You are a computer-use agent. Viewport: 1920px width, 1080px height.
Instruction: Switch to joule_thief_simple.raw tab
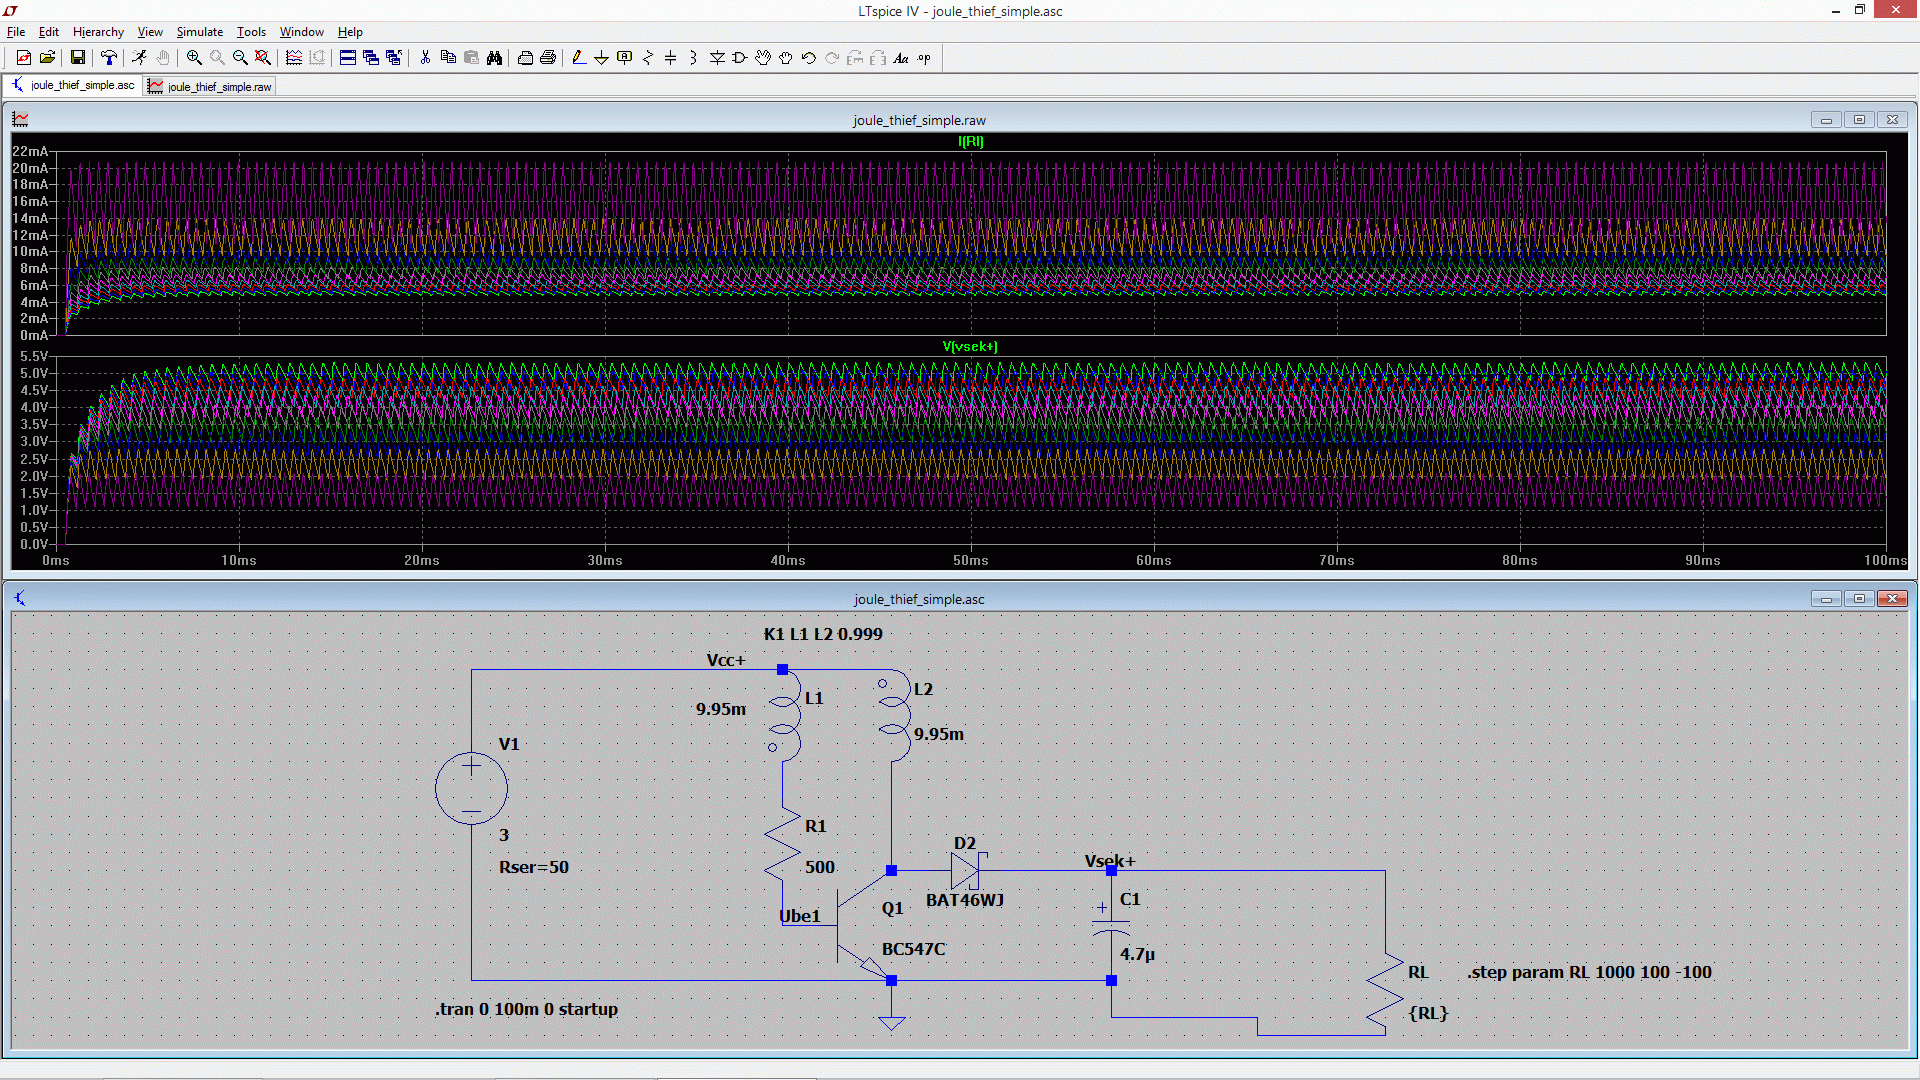(210, 87)
